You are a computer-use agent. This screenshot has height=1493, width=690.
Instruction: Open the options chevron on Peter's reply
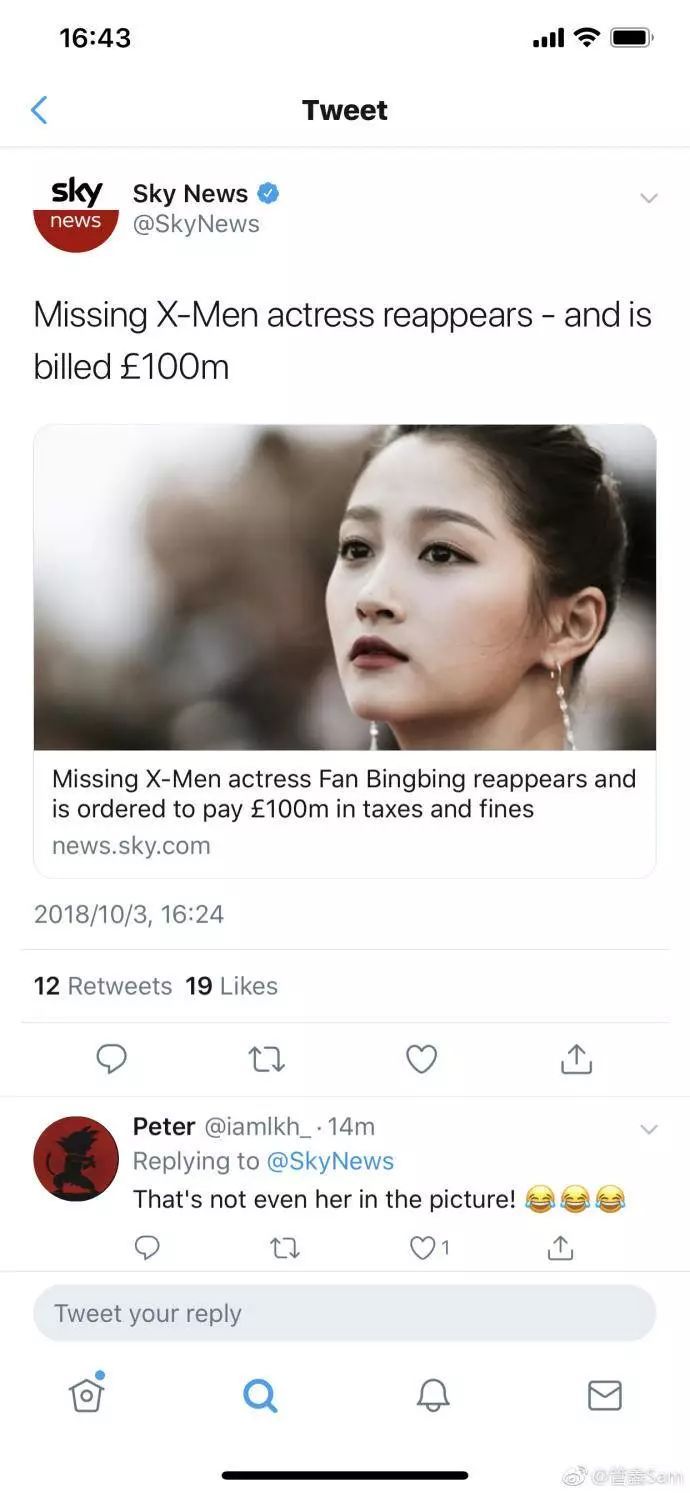pyautogui.click(x=649, y=1130)
